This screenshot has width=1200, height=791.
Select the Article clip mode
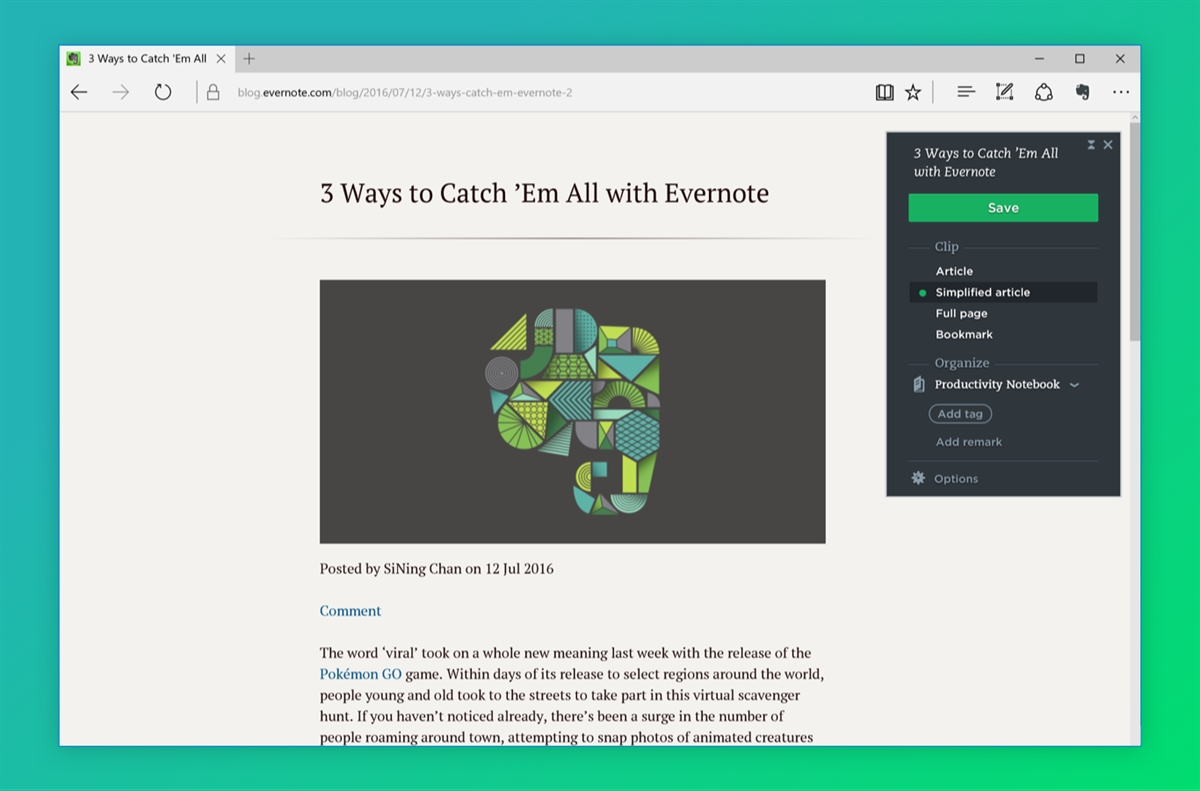pyautogui.click(x=954, y=270)
